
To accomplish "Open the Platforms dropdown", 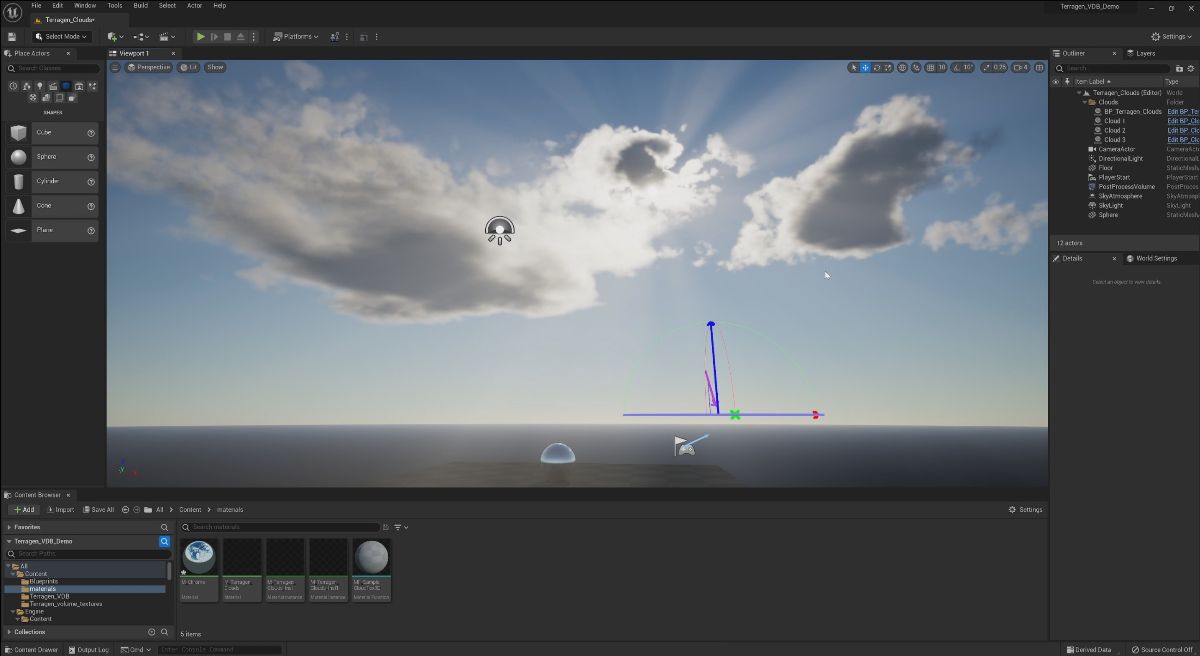I will point(296,37).
